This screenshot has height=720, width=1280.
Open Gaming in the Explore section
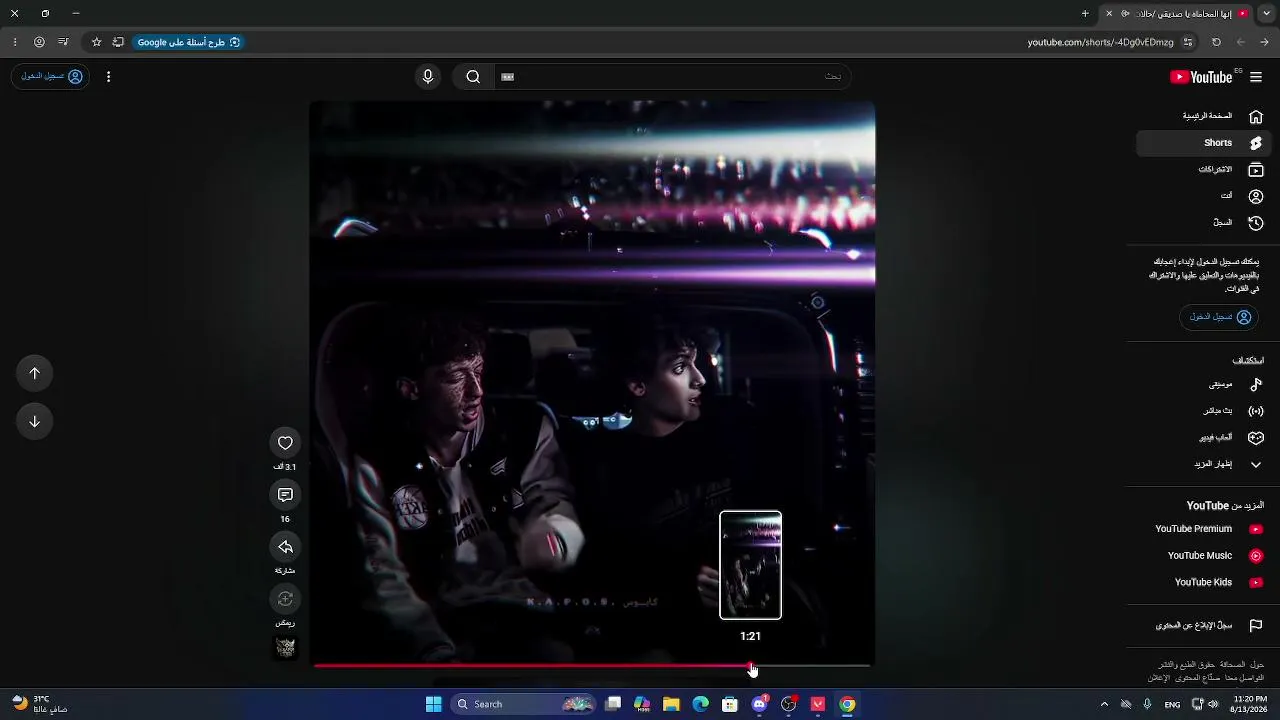tap(1204, 438)
